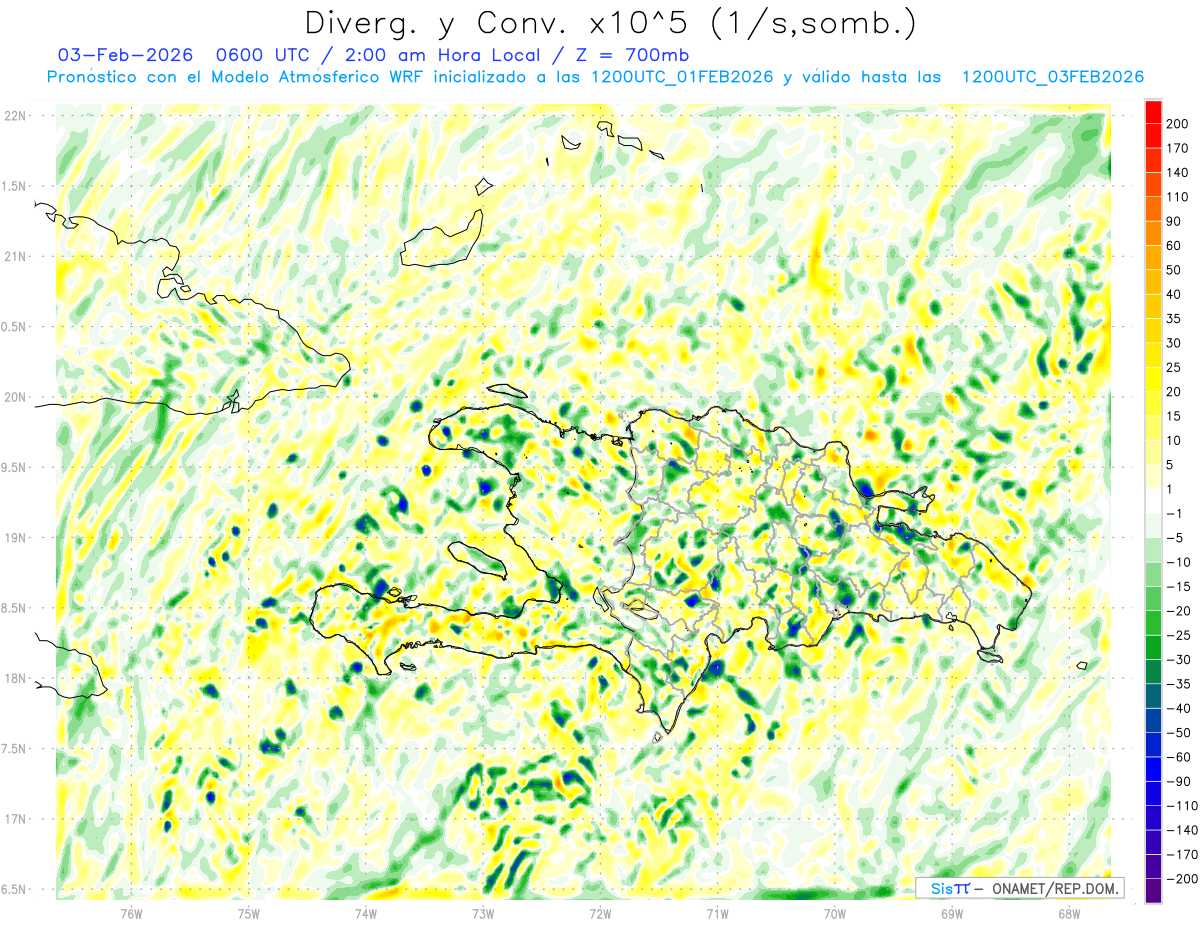
Task: Click the "18N" latitude label
Action: (15, 678)
